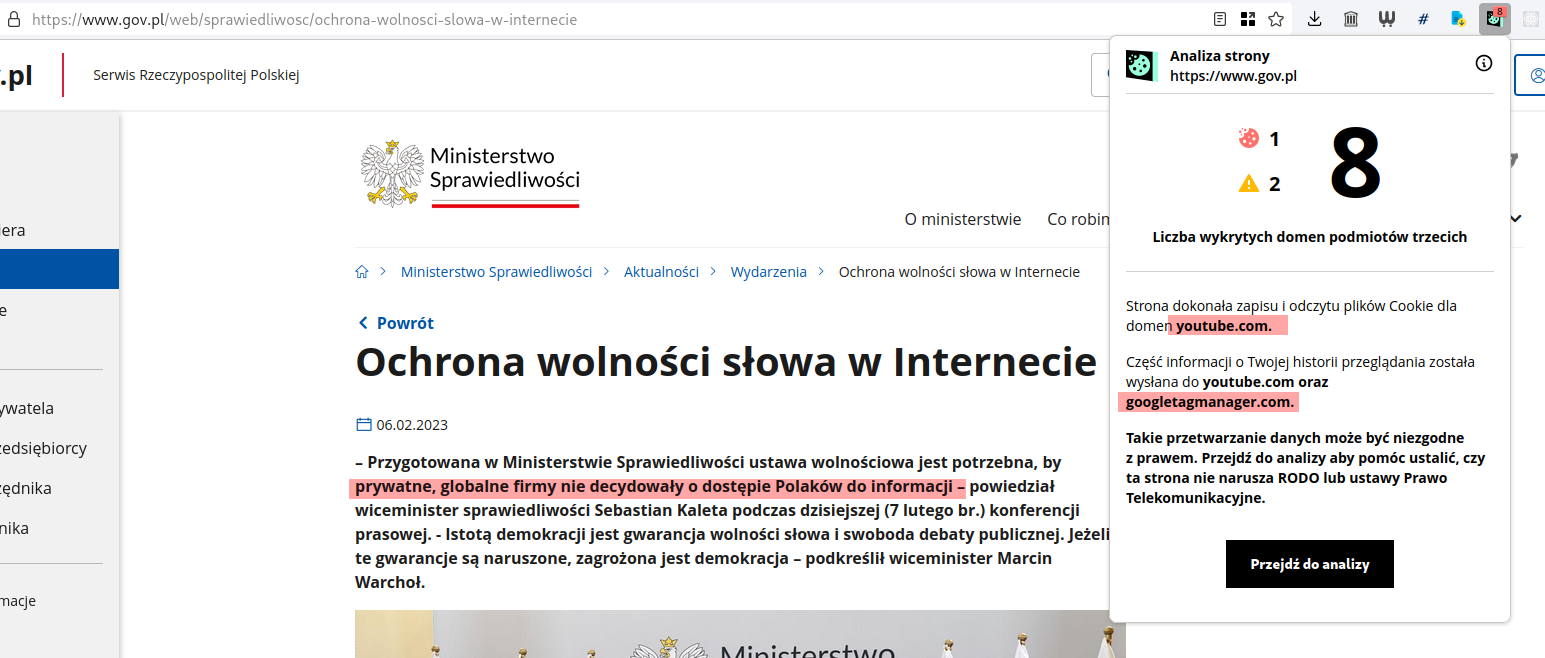Image resolution: width=1545 pixels, height=658 pixels.
Task: Open the Aktualności breadcrumb link
Action: pyautogui.click(x=661, y=272)
